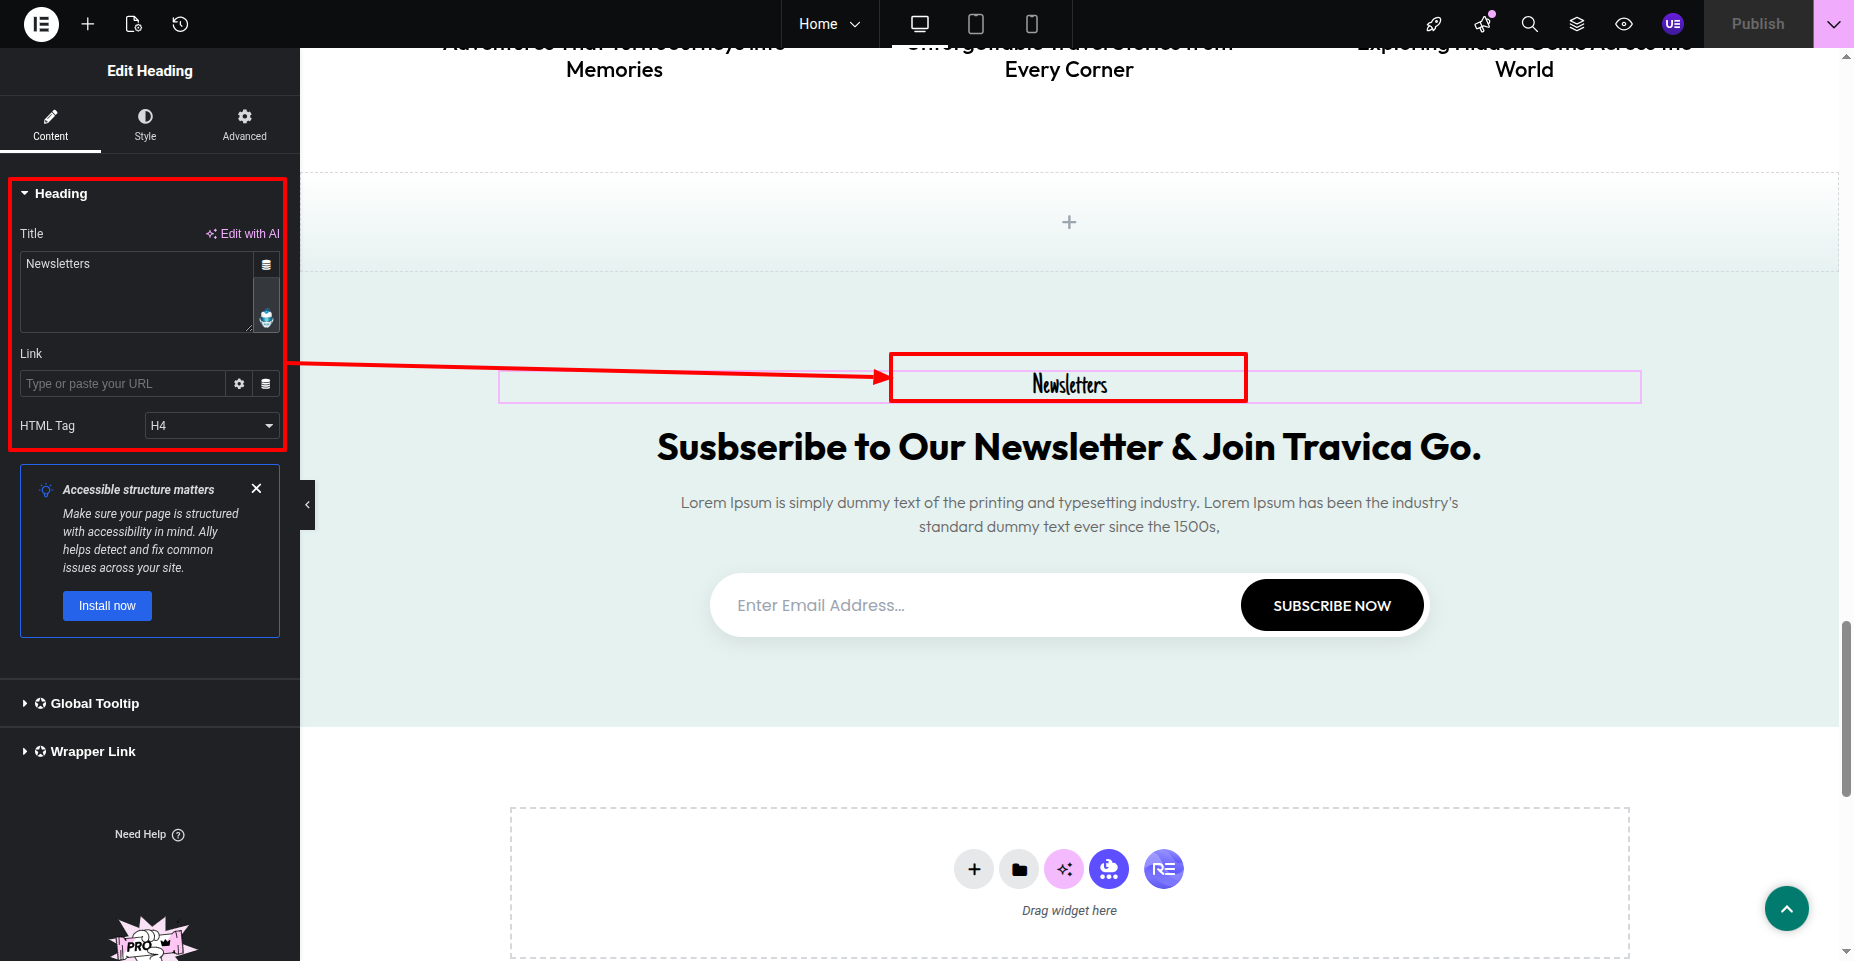The image size is (1854, 961).
Task: Click the document settings page icon
Action: pyautogui.click(x=134, y=24)
